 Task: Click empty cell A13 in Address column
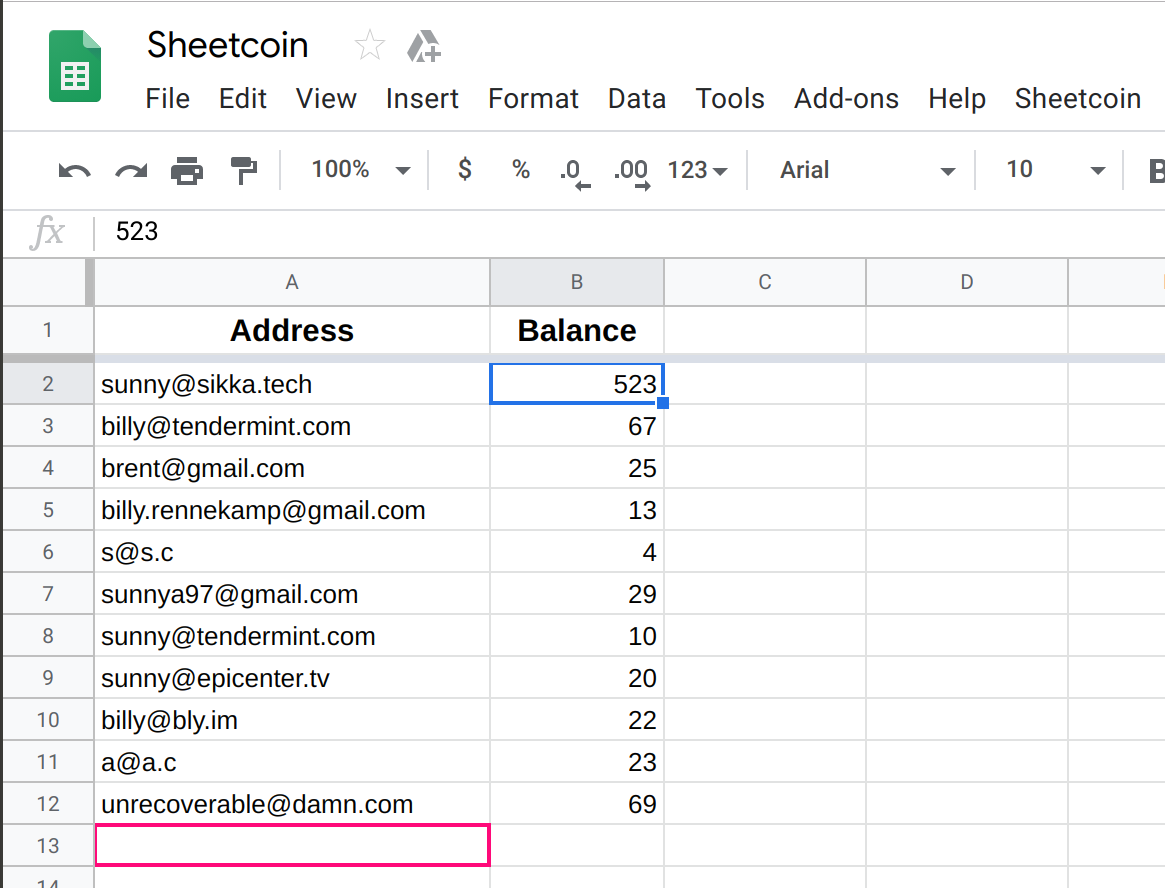tap(292, 846)
